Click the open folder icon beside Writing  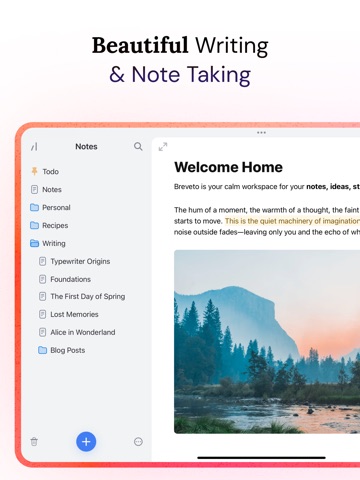34,243
